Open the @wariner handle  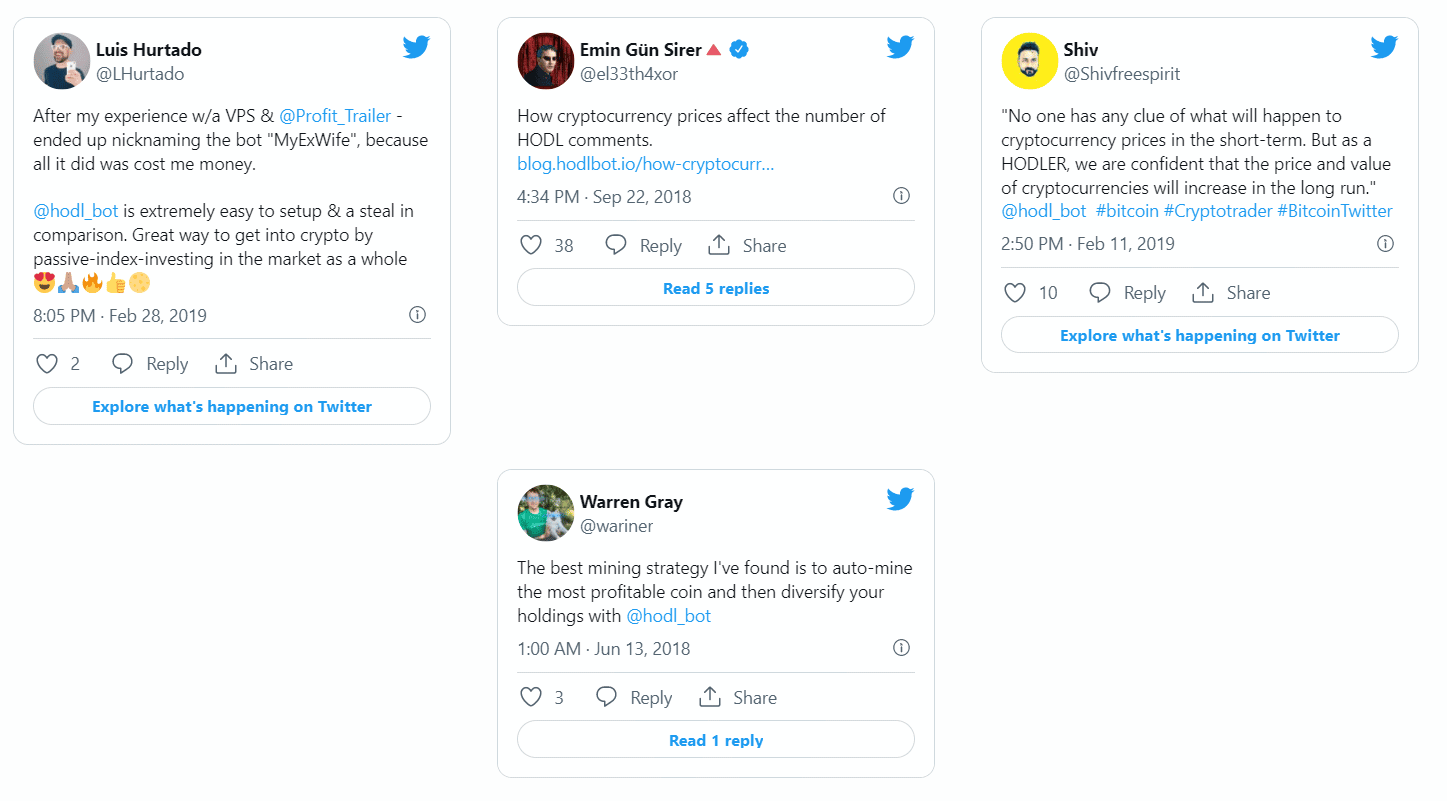616,526
